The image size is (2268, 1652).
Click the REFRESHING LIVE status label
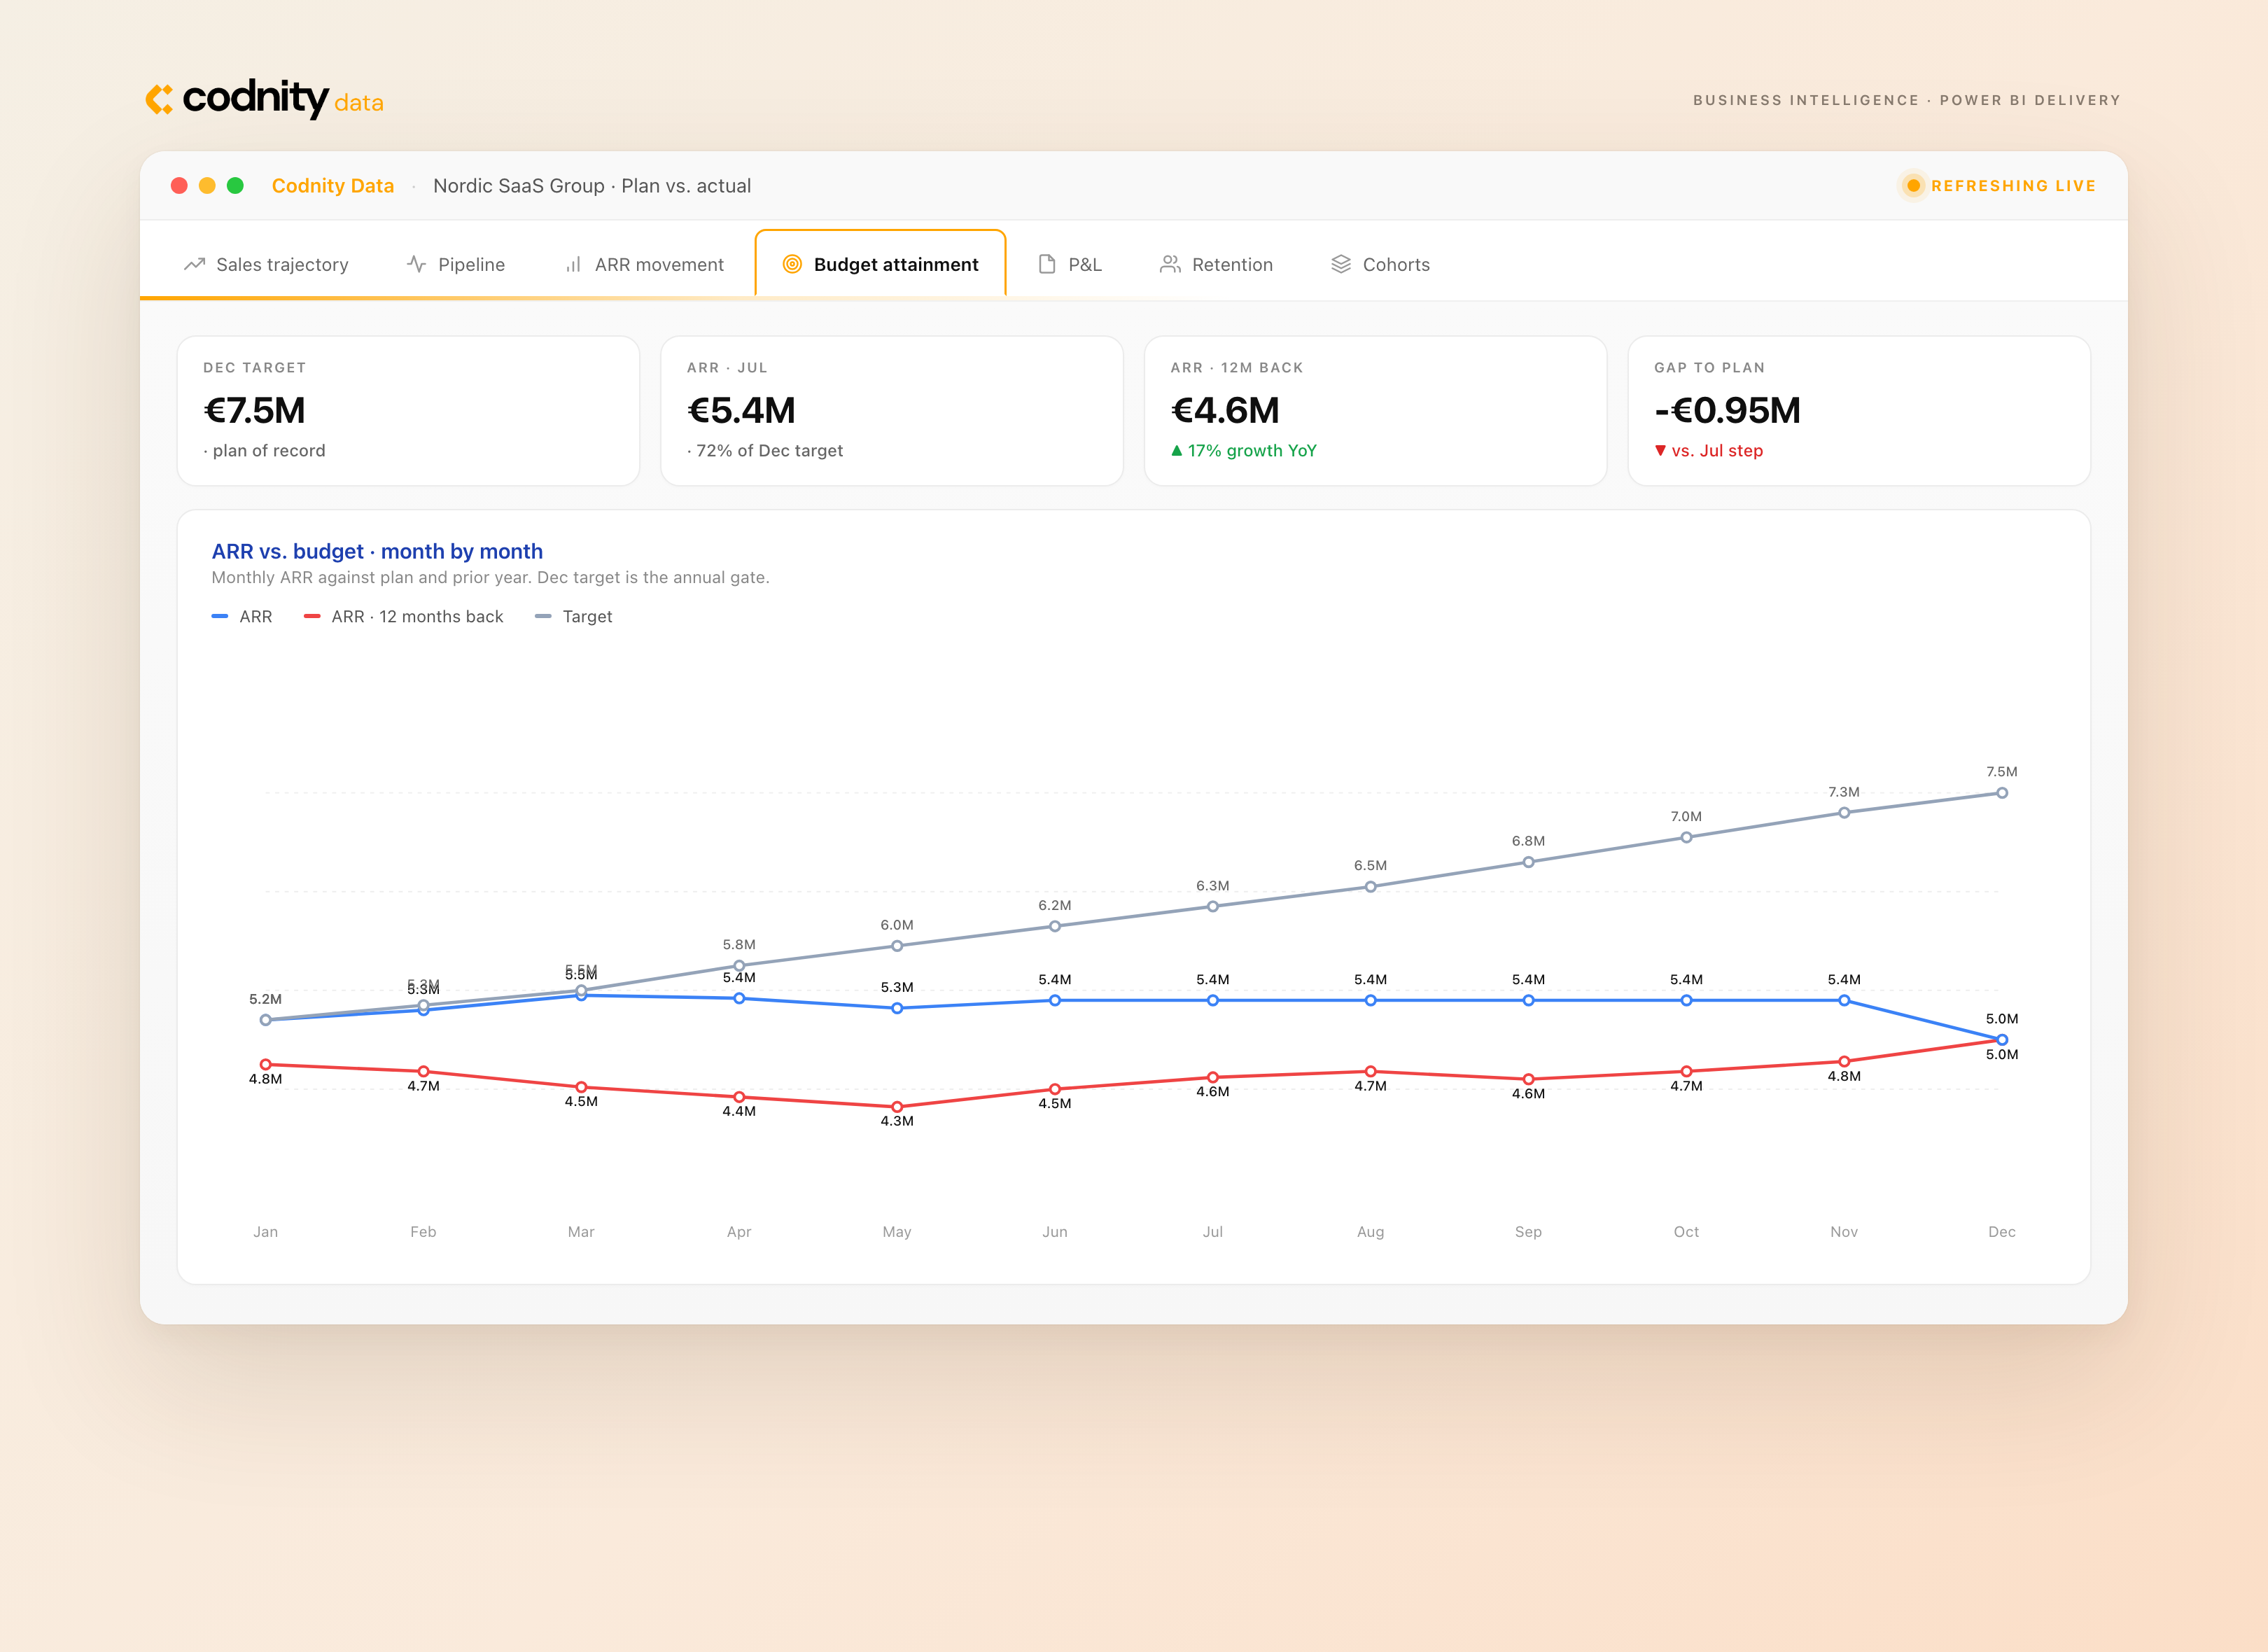2013,186
